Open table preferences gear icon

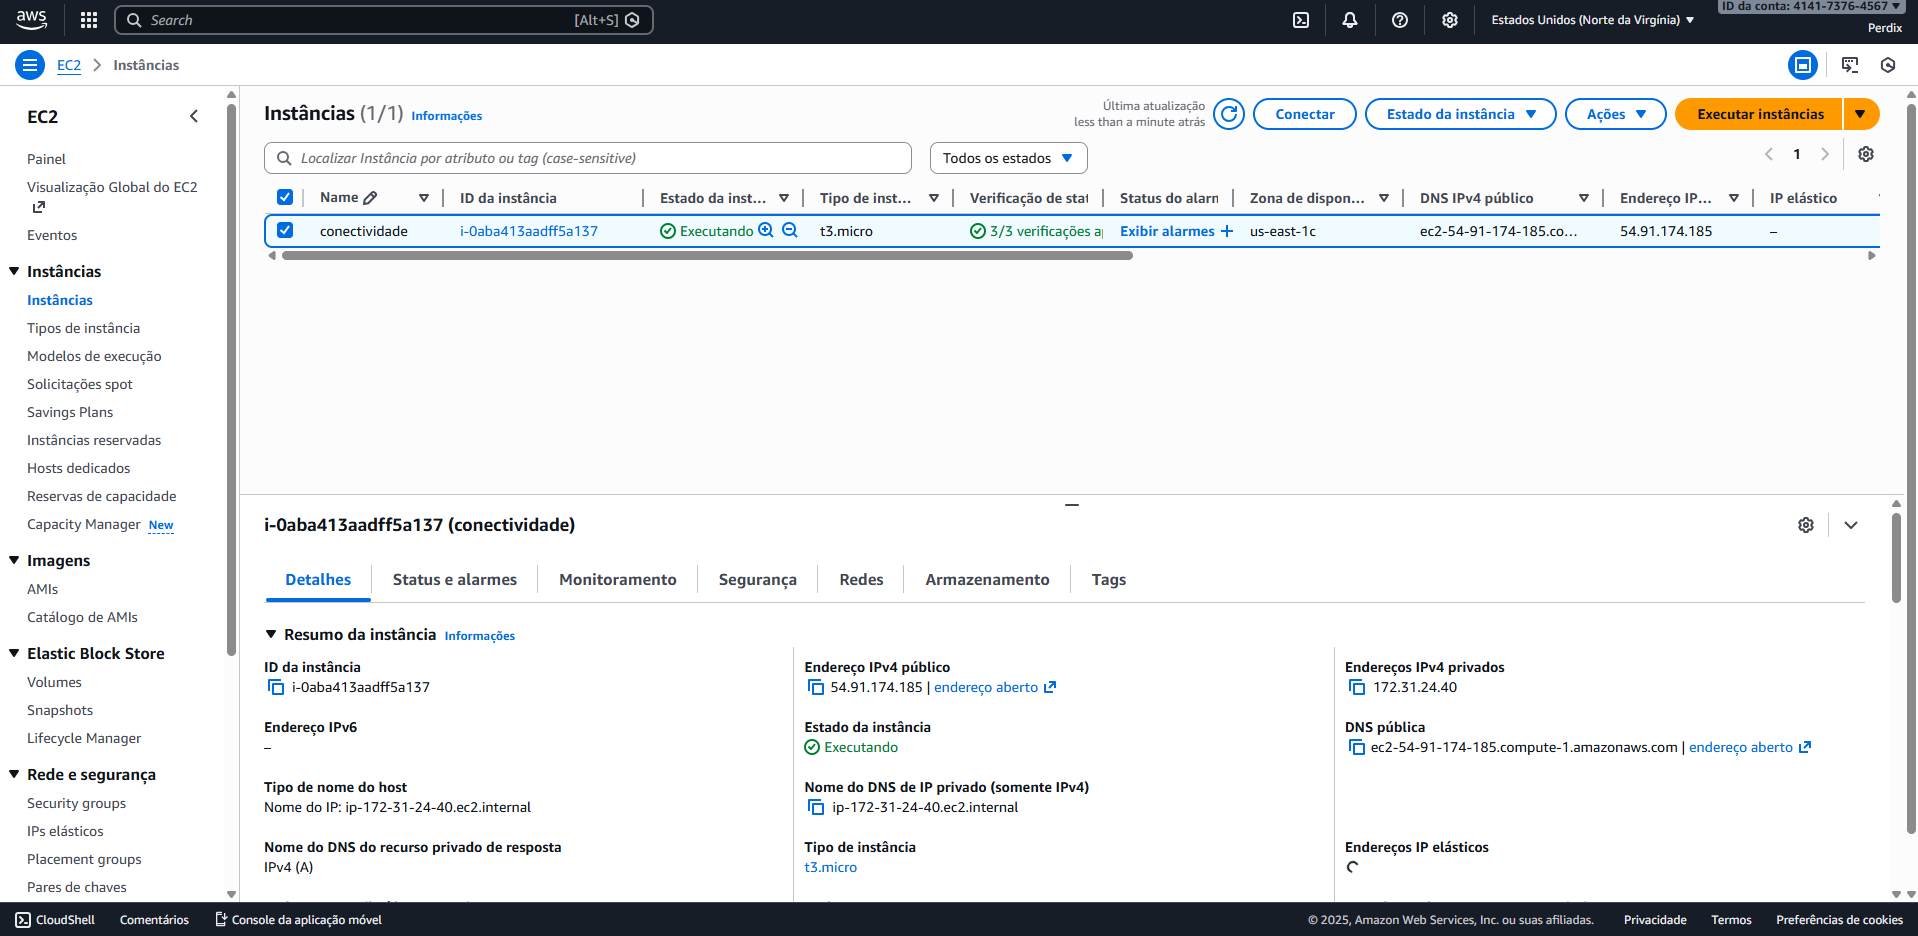click(x=1866, y=154)
